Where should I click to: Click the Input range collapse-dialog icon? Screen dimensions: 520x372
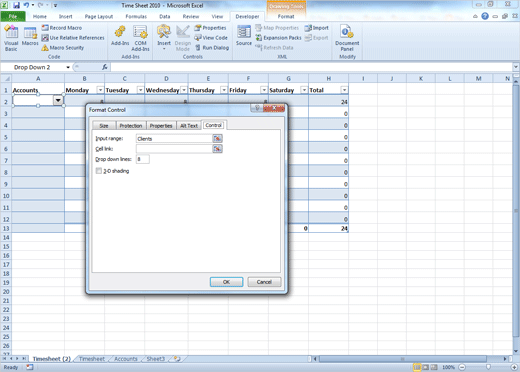click(217, 139)
